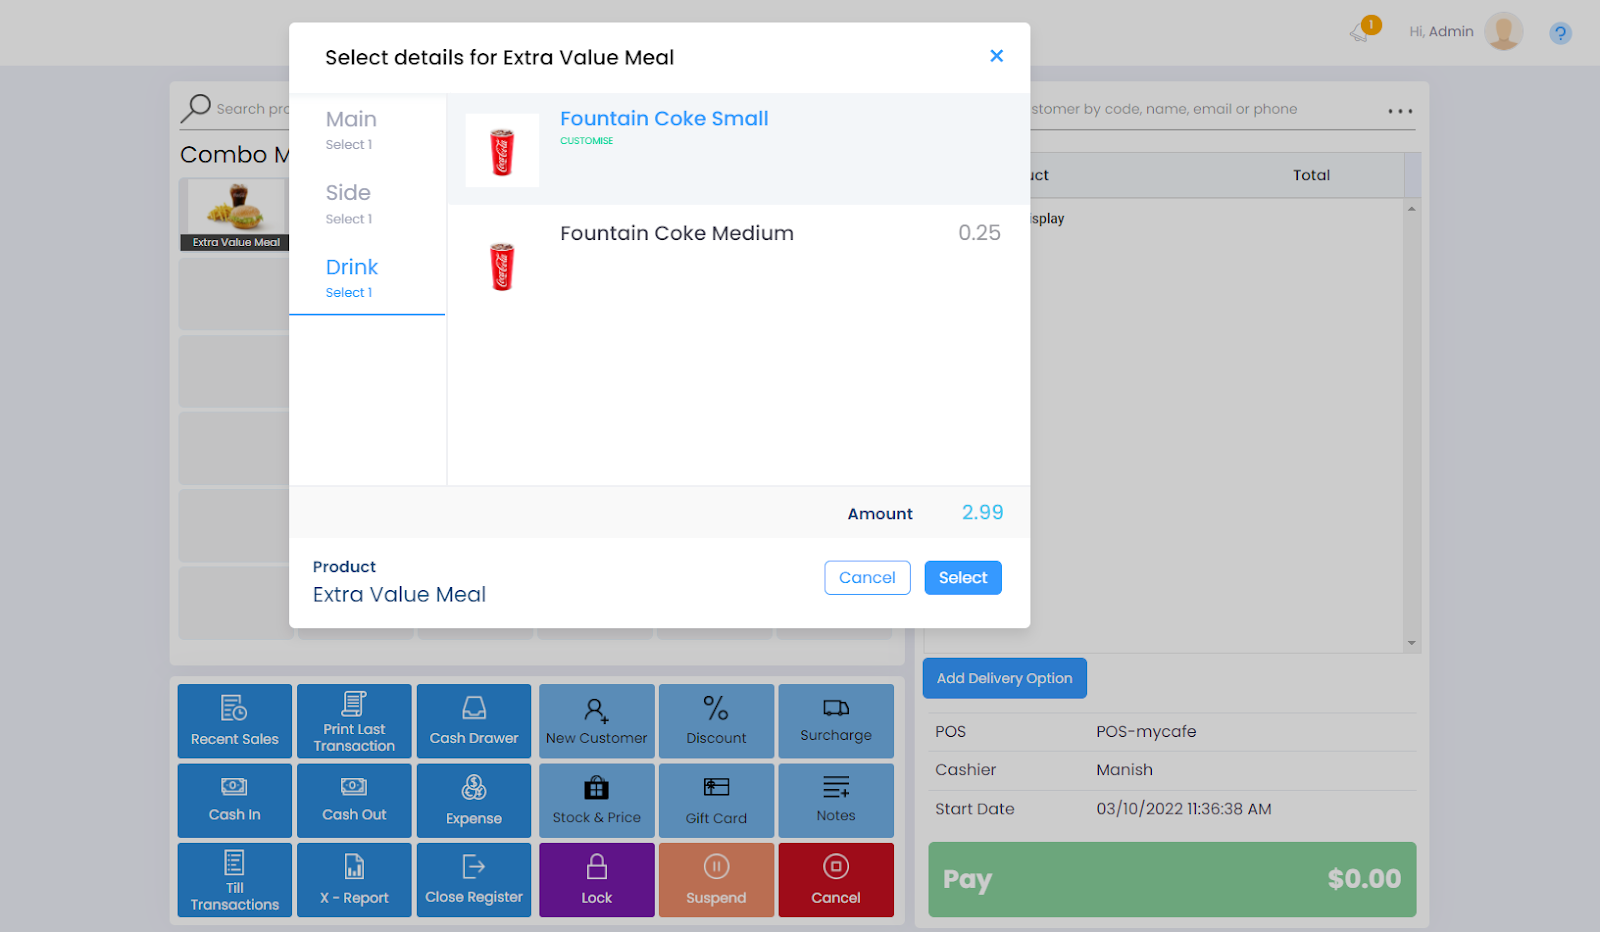Switch to the Main tab
The width and height of the screenshot is (1600, 932).
click(352, 129)
